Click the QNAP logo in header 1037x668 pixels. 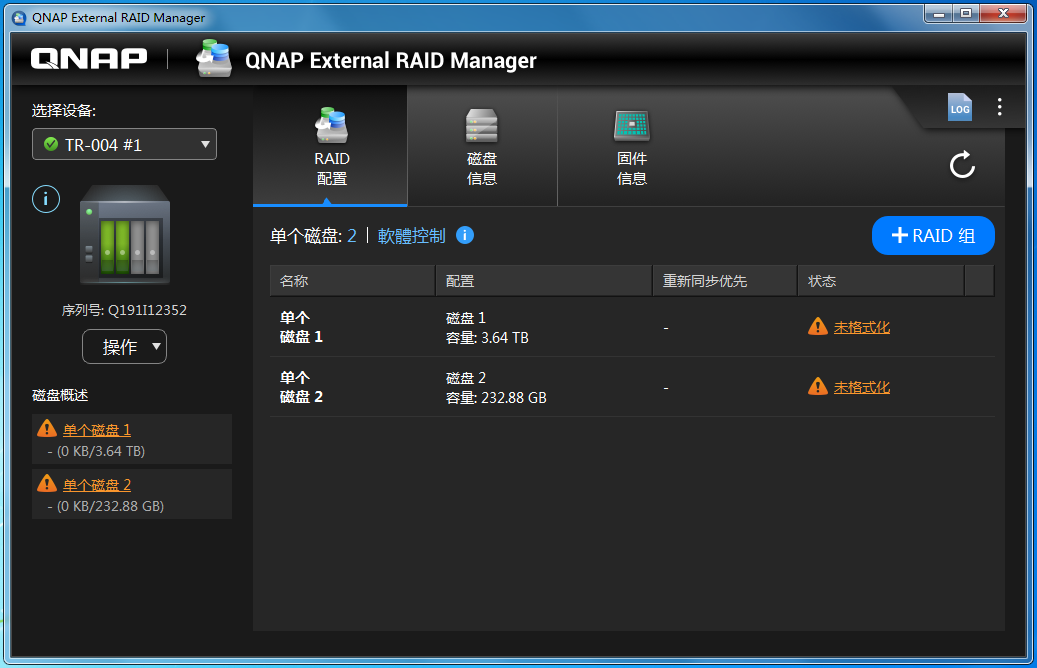pos(89,59)
